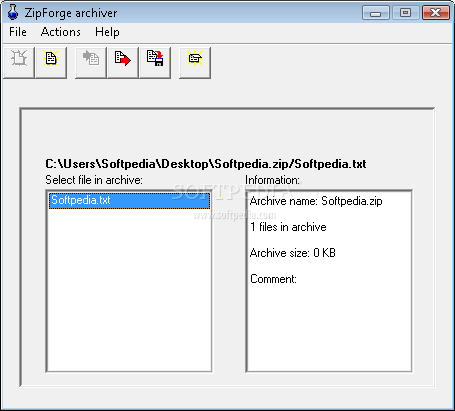The image size is (455, 411).
Task: Click the ZipForge flask icon in title bar
Action: click(13, 12)
